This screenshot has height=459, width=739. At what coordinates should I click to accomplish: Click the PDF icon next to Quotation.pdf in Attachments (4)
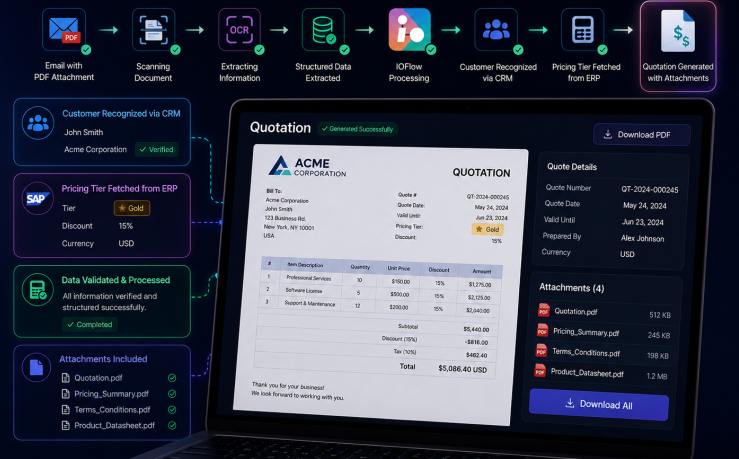[544, 310]
